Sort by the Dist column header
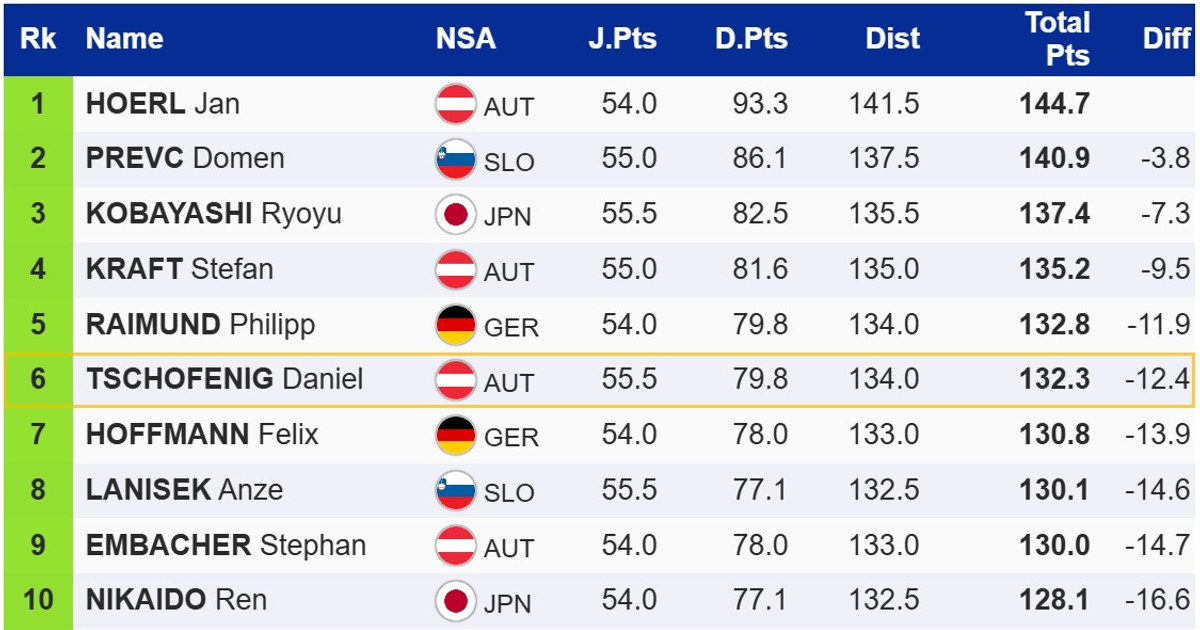The height and width of the screenshot is (630, 1200). click(892, 39)
